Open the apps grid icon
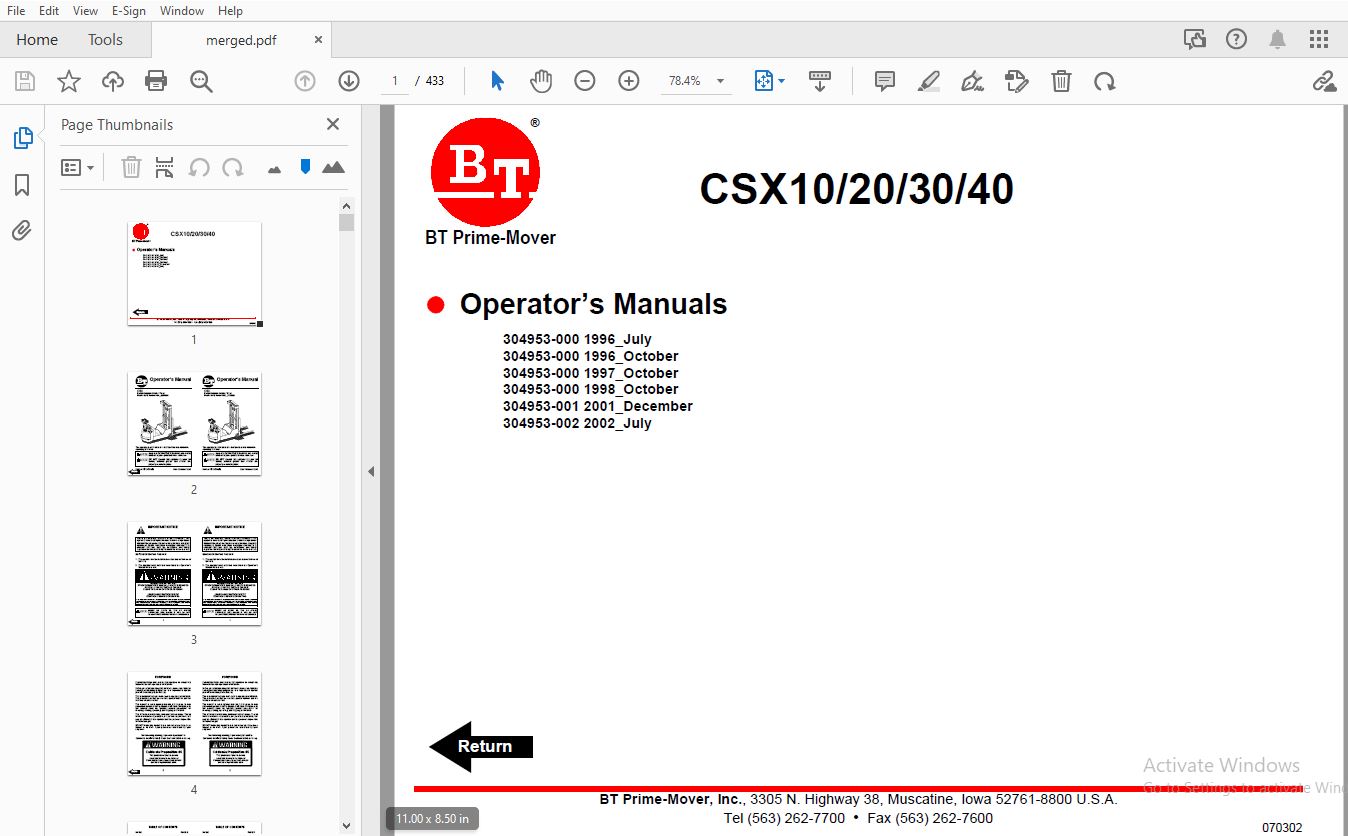This screenshot has height=836, width=1348. click(1319, 39)
